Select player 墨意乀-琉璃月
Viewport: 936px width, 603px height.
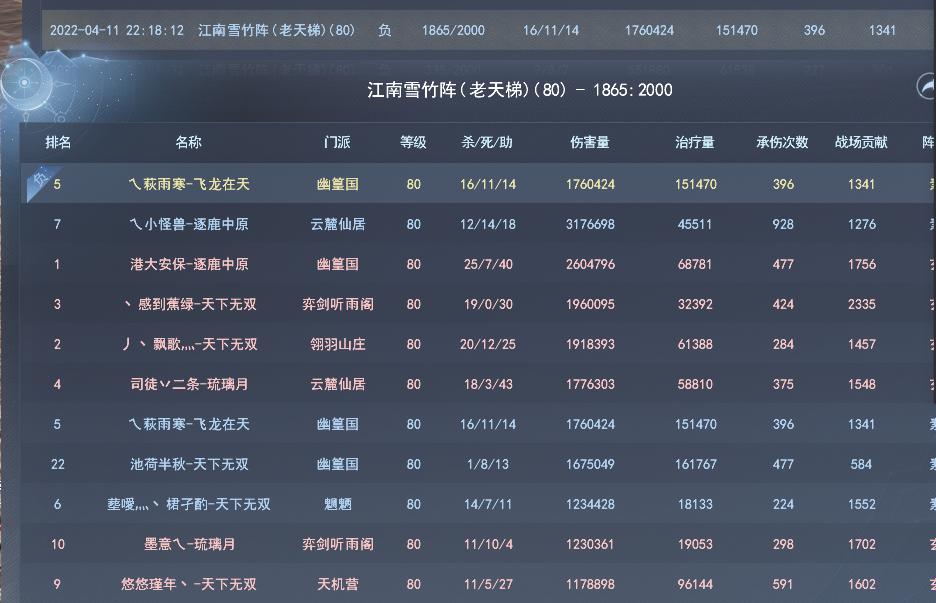(x=189, y=544)
